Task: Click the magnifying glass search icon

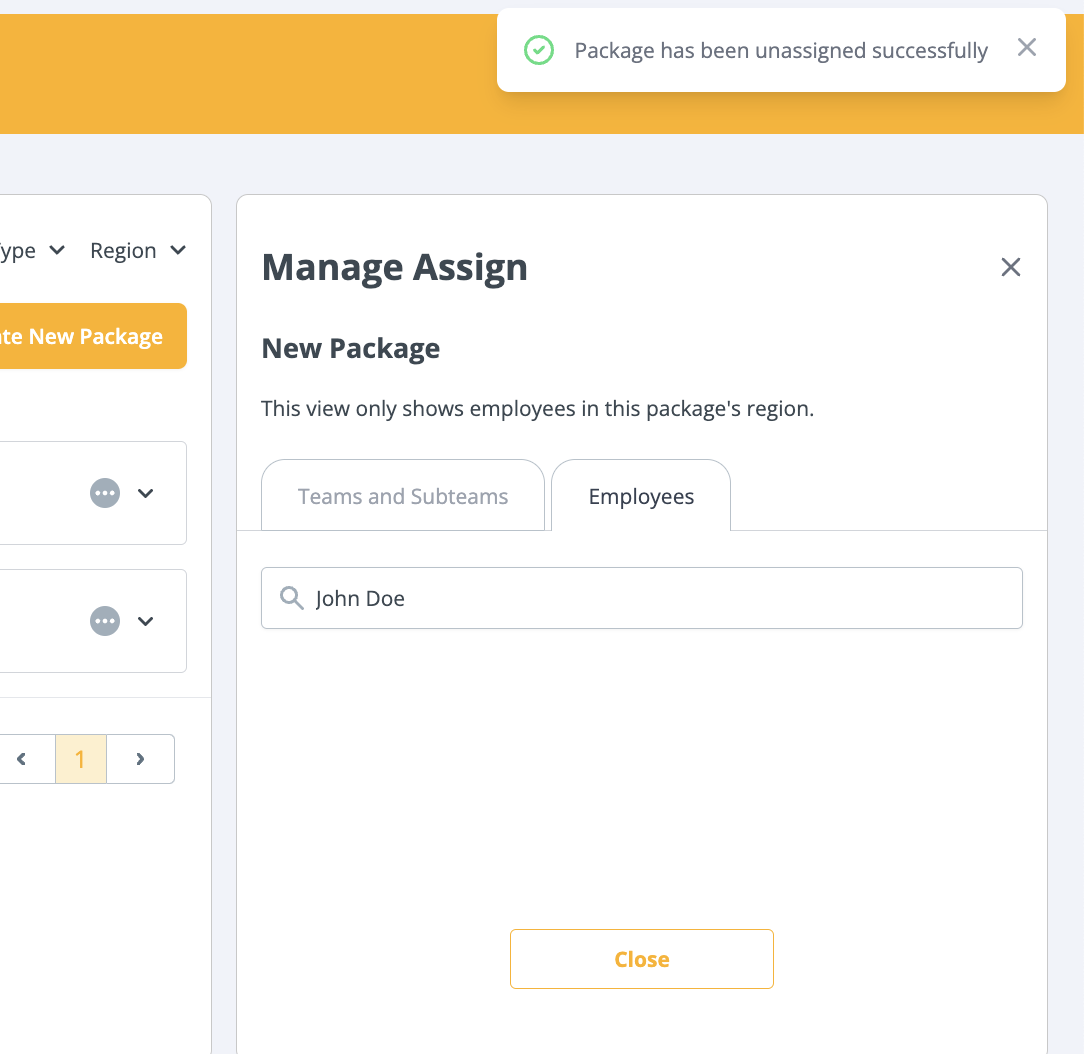Action: 292,598
